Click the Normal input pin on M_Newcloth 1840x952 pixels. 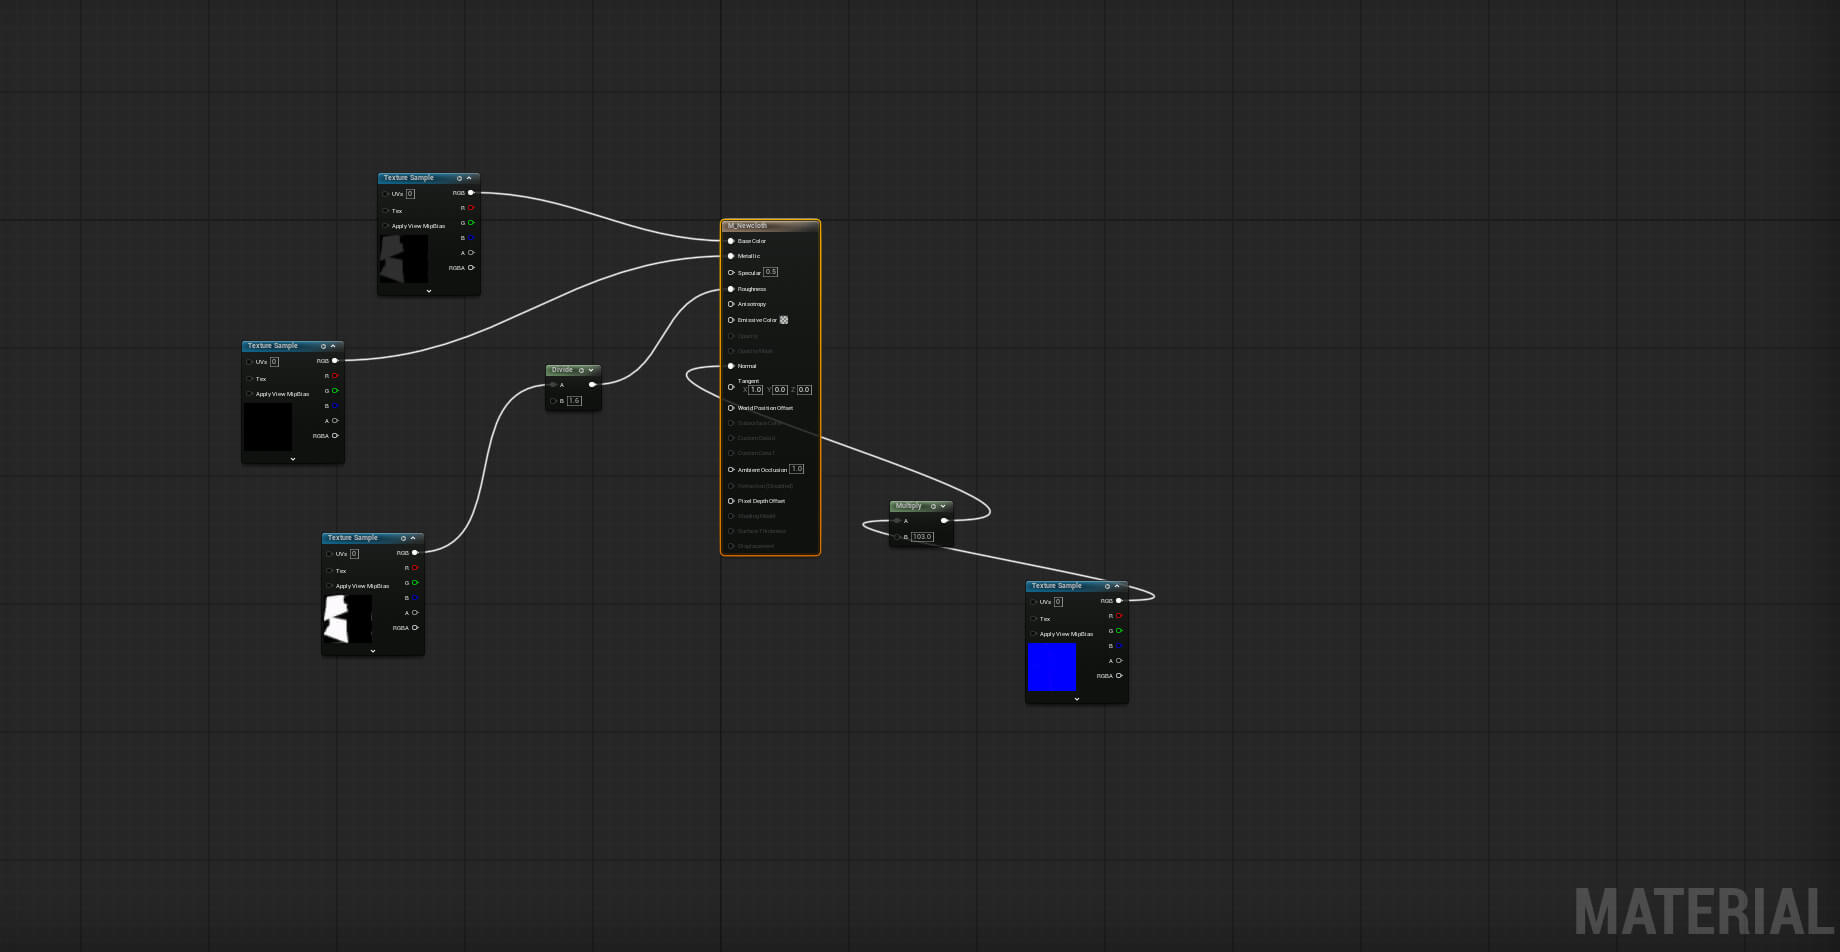(x=731, y=366)
